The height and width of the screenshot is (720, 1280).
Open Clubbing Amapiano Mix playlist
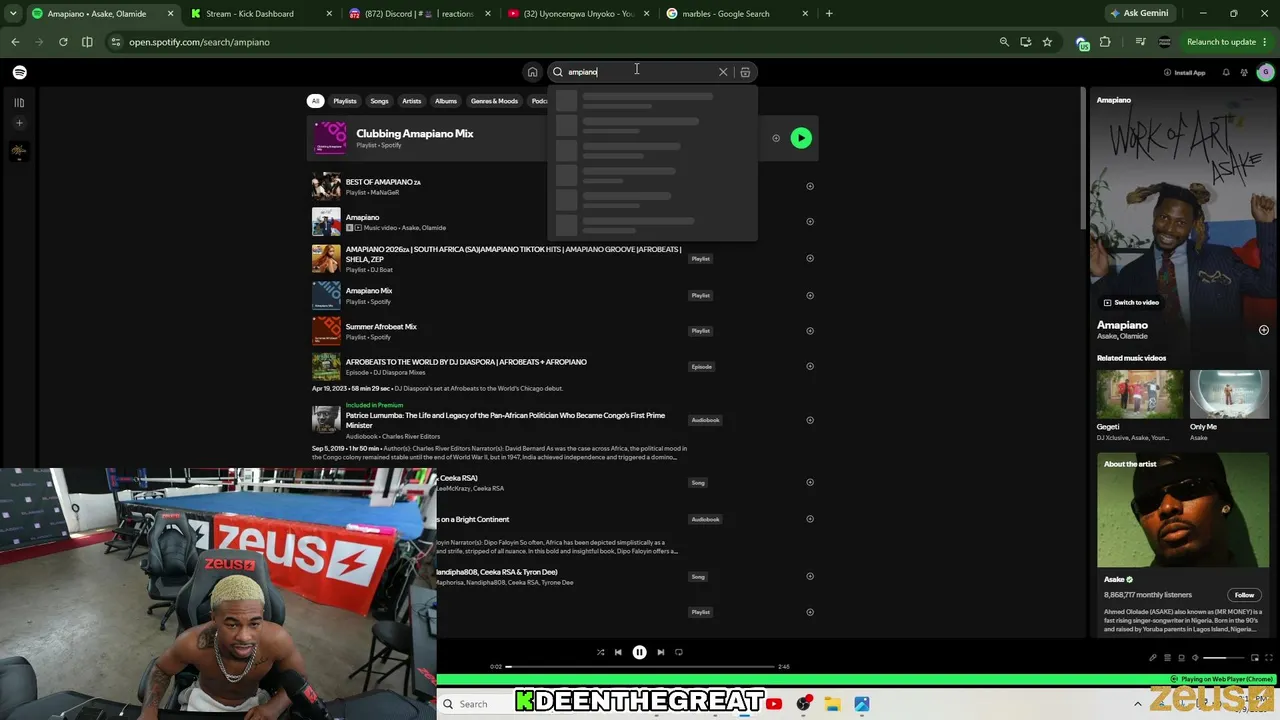click(415, 133)
